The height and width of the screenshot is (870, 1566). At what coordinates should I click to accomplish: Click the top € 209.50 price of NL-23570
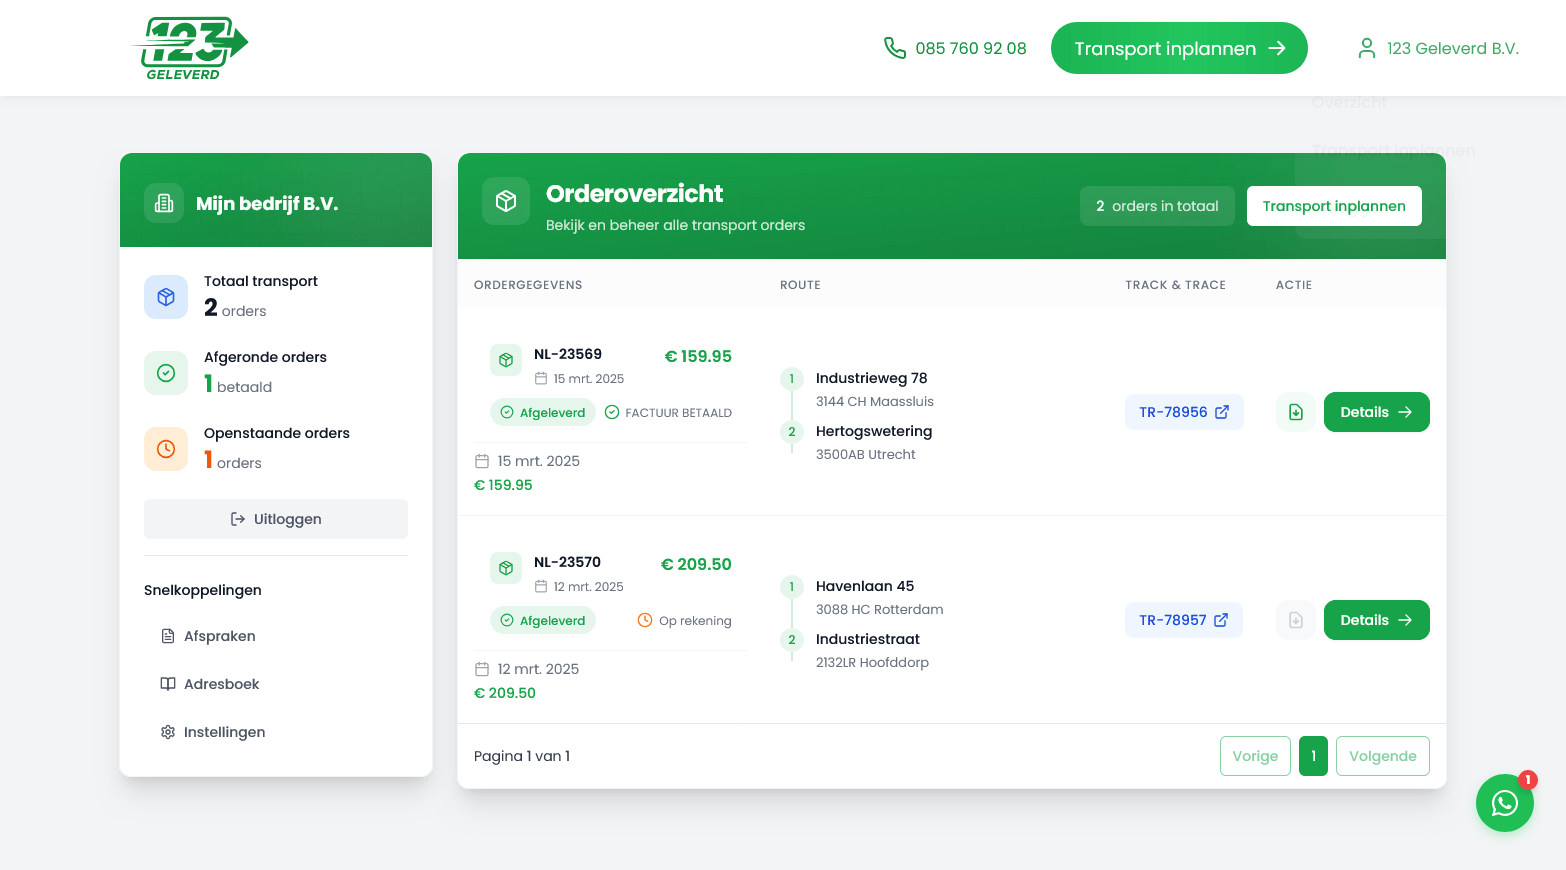(696, 564)
